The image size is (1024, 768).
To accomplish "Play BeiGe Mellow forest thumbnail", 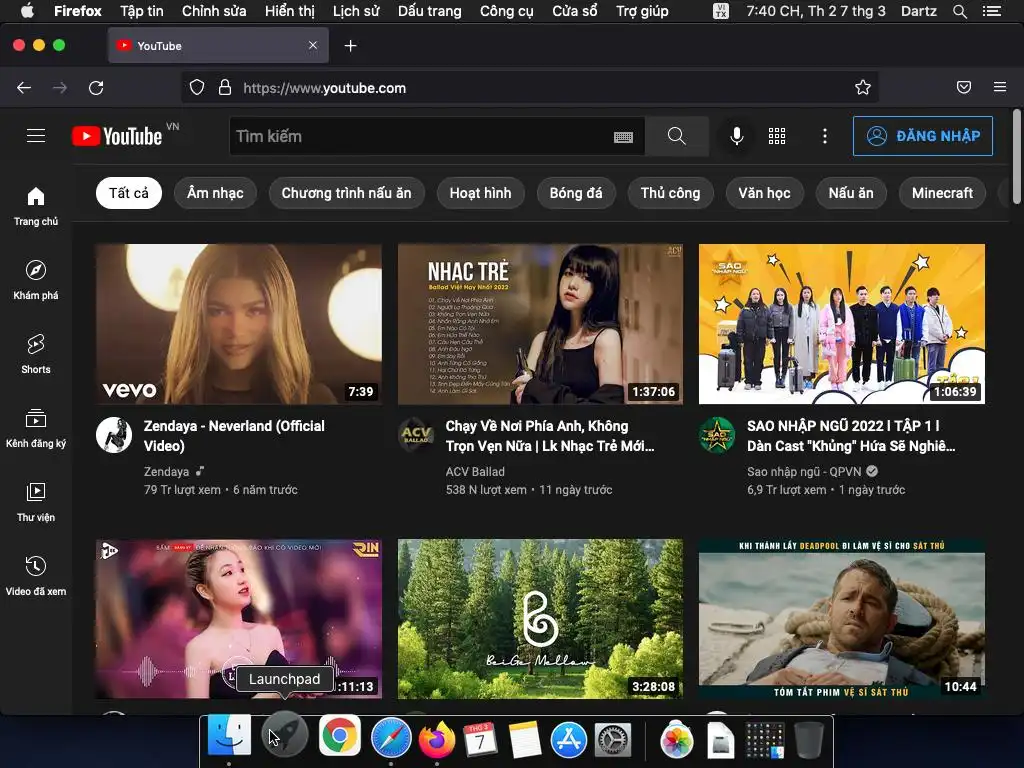I will (x=540, y=619).
